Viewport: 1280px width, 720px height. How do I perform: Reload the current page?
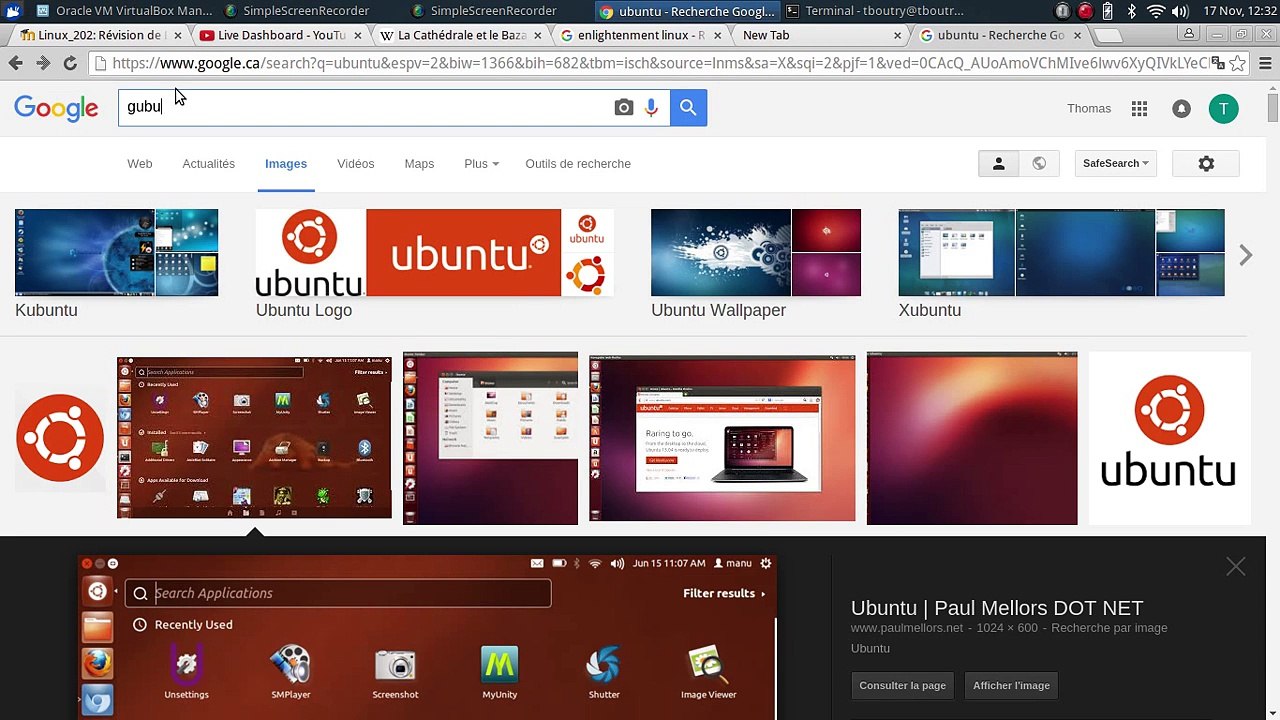70,63
